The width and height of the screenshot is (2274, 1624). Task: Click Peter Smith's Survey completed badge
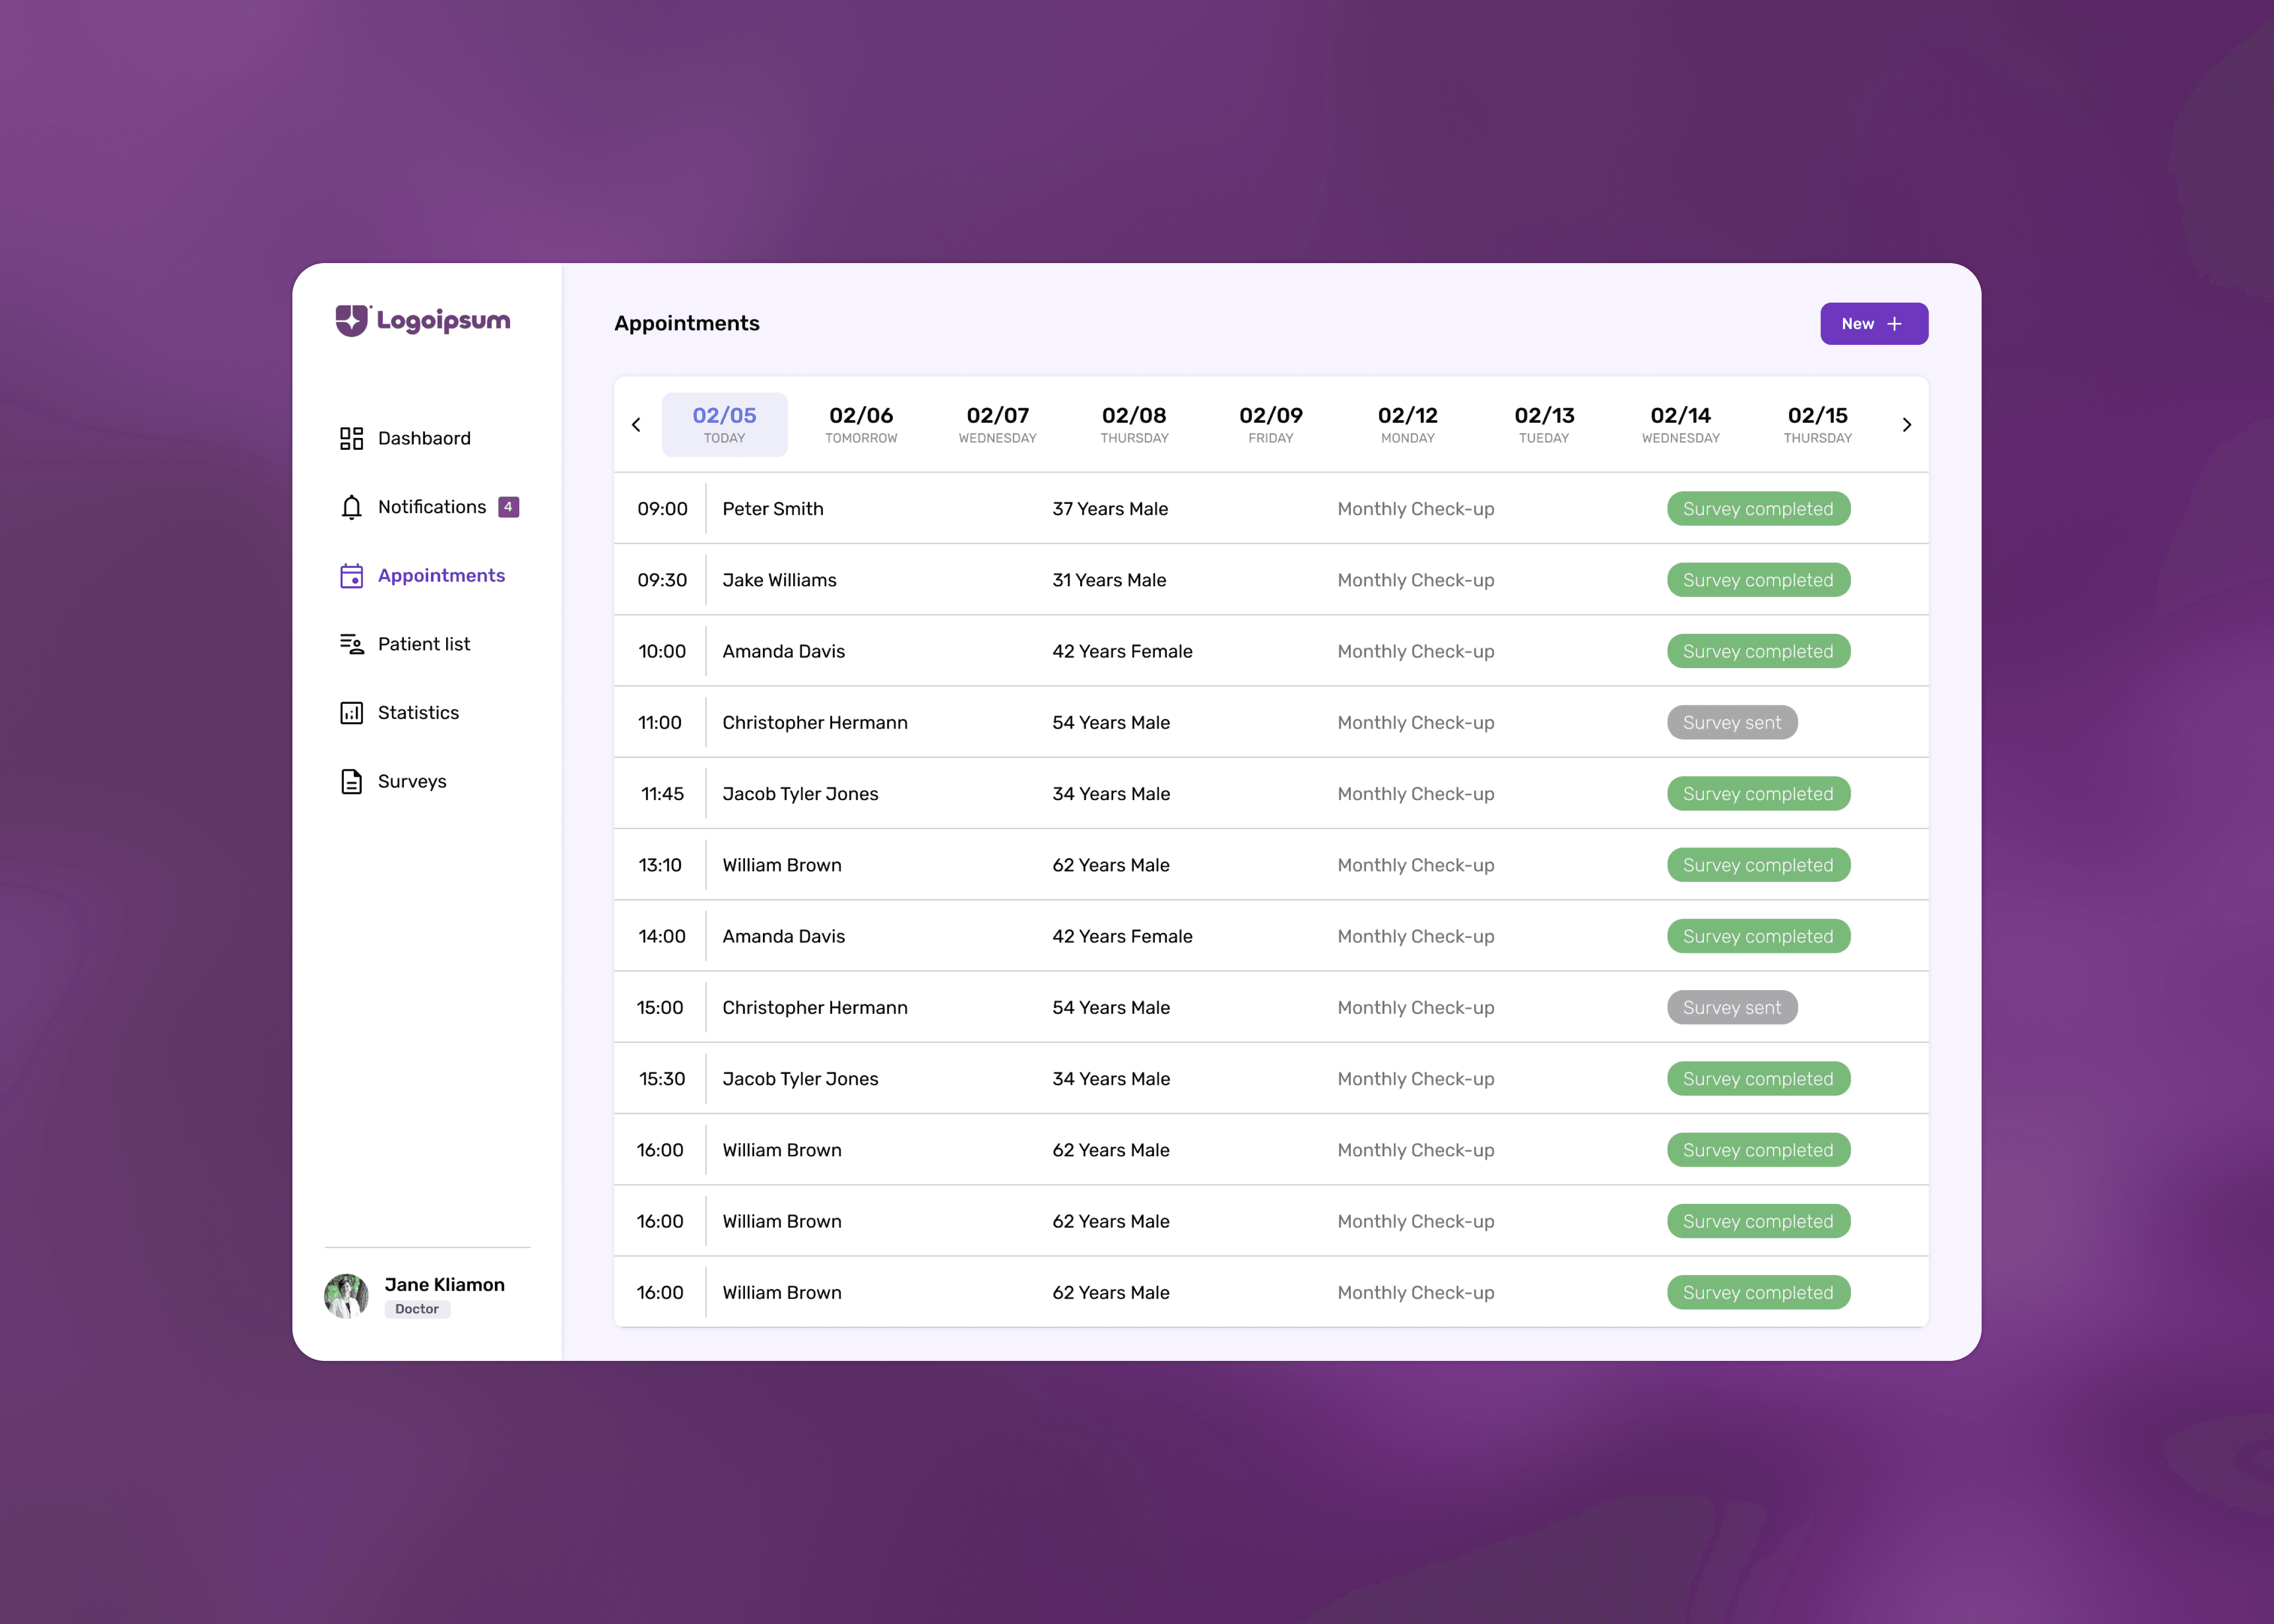coord(1757,509)
